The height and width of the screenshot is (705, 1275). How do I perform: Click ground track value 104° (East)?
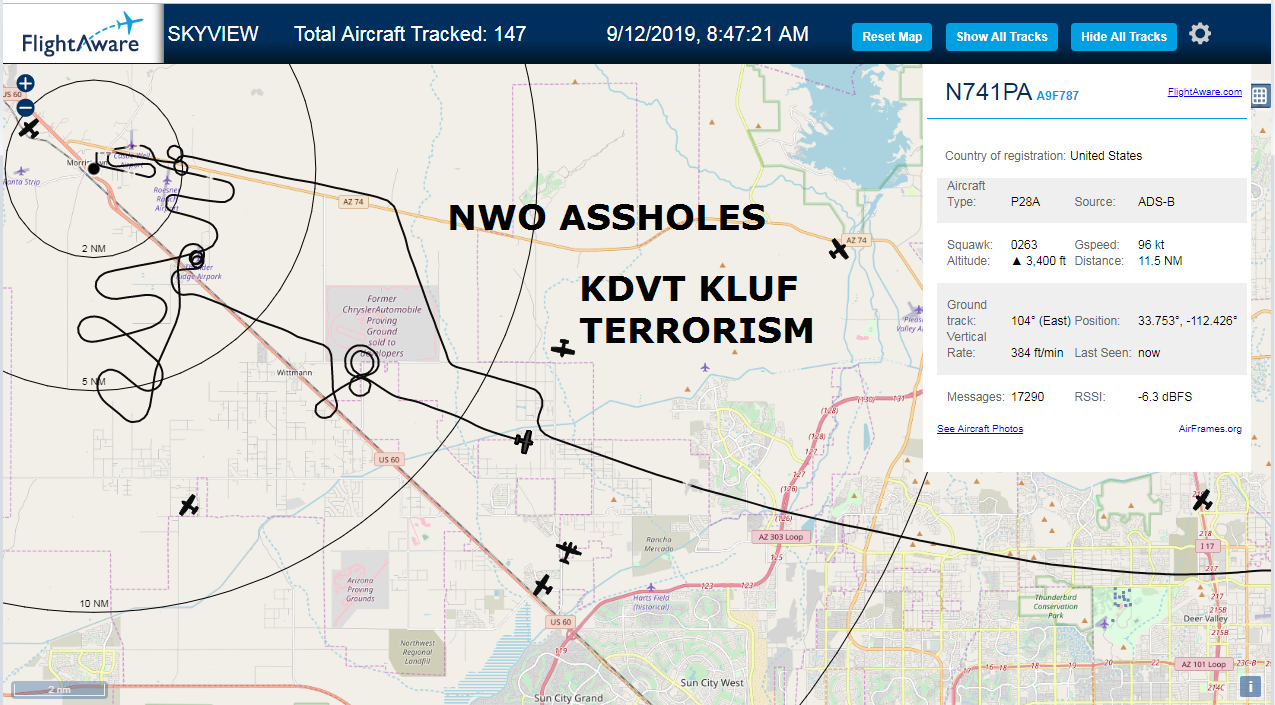[x=1040, y=321]
